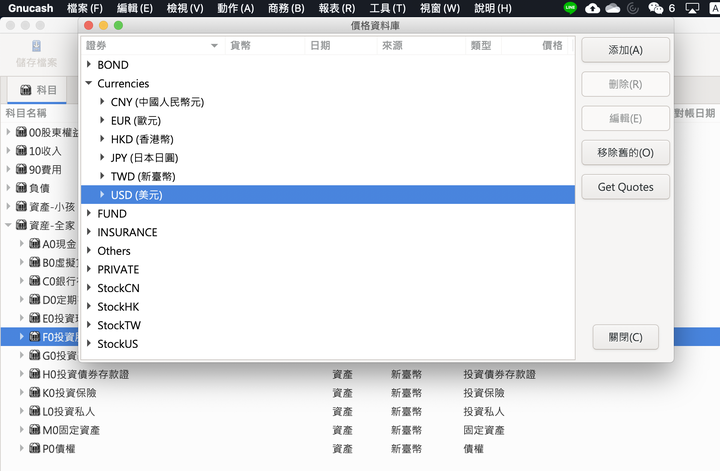
Task: Click the 負債 account icon
Action: coord(21,188)
